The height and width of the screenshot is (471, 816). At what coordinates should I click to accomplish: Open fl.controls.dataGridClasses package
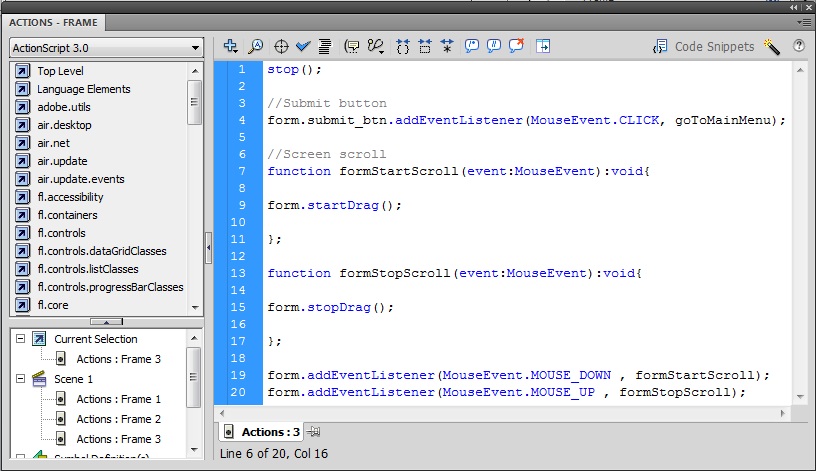[x=102, y=251]
